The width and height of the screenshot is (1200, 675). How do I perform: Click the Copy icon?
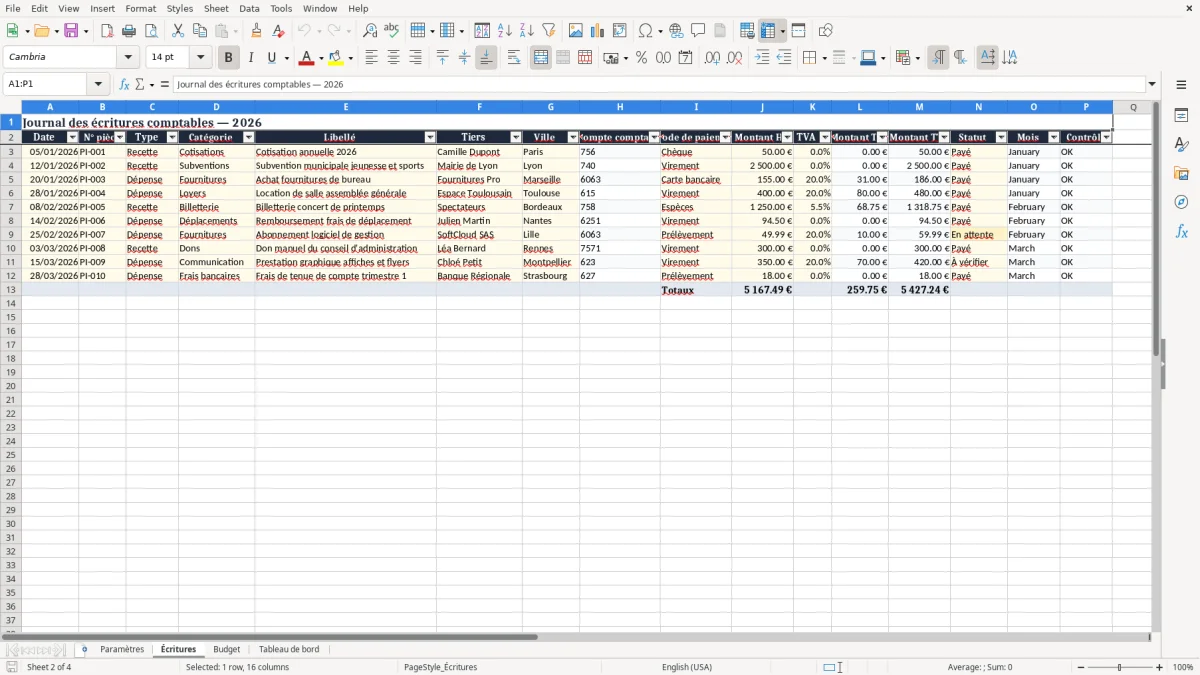[x=200, y=31]
